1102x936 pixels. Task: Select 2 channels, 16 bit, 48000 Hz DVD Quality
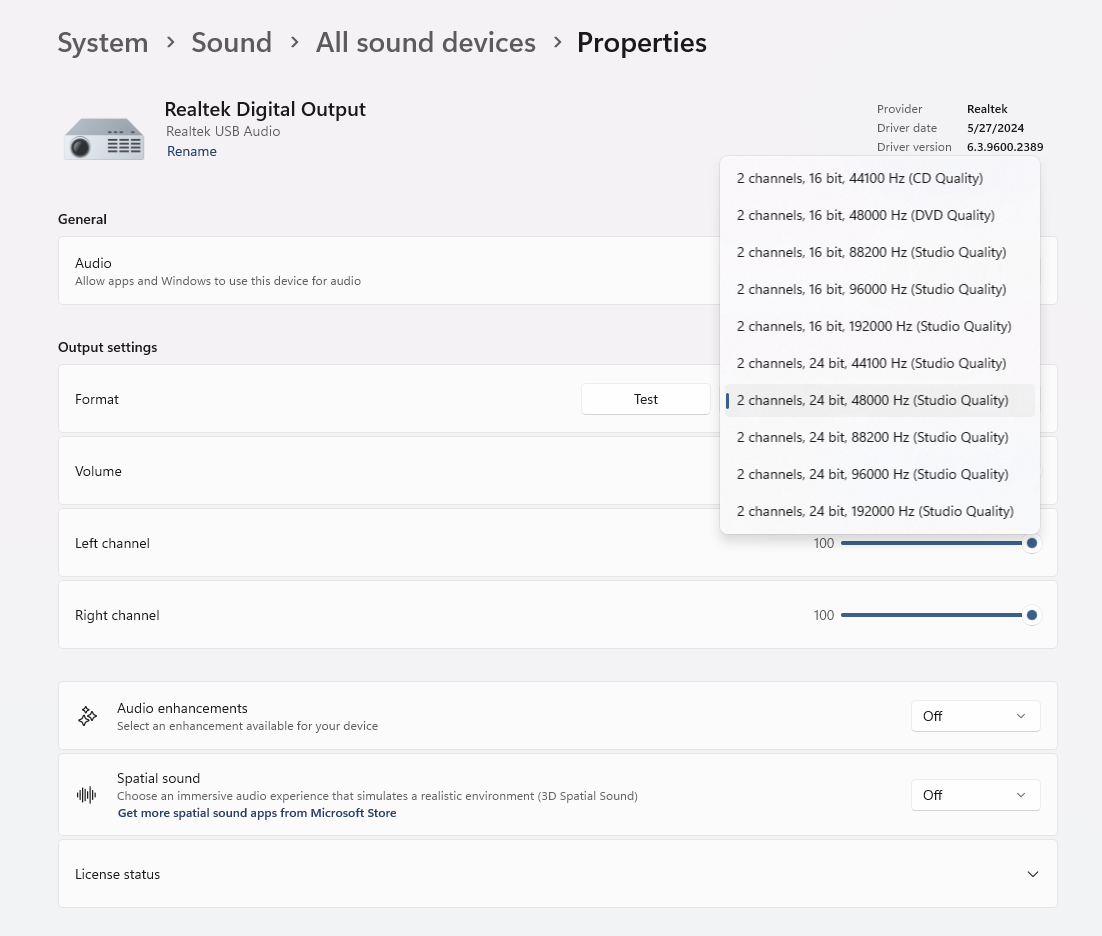pyautogui.click(x=865, y=215)
